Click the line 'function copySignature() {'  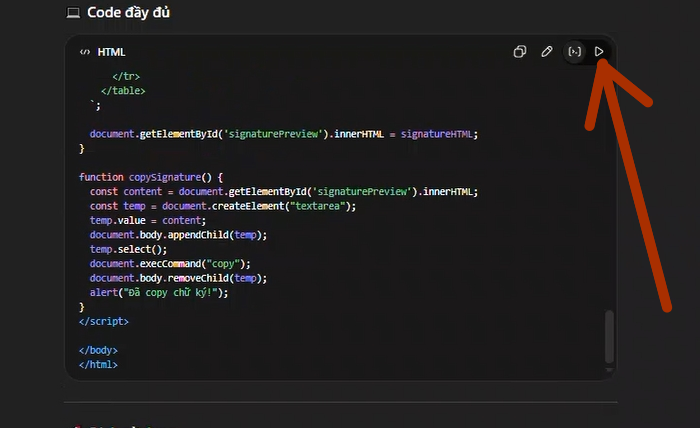[x=151, y=177]
